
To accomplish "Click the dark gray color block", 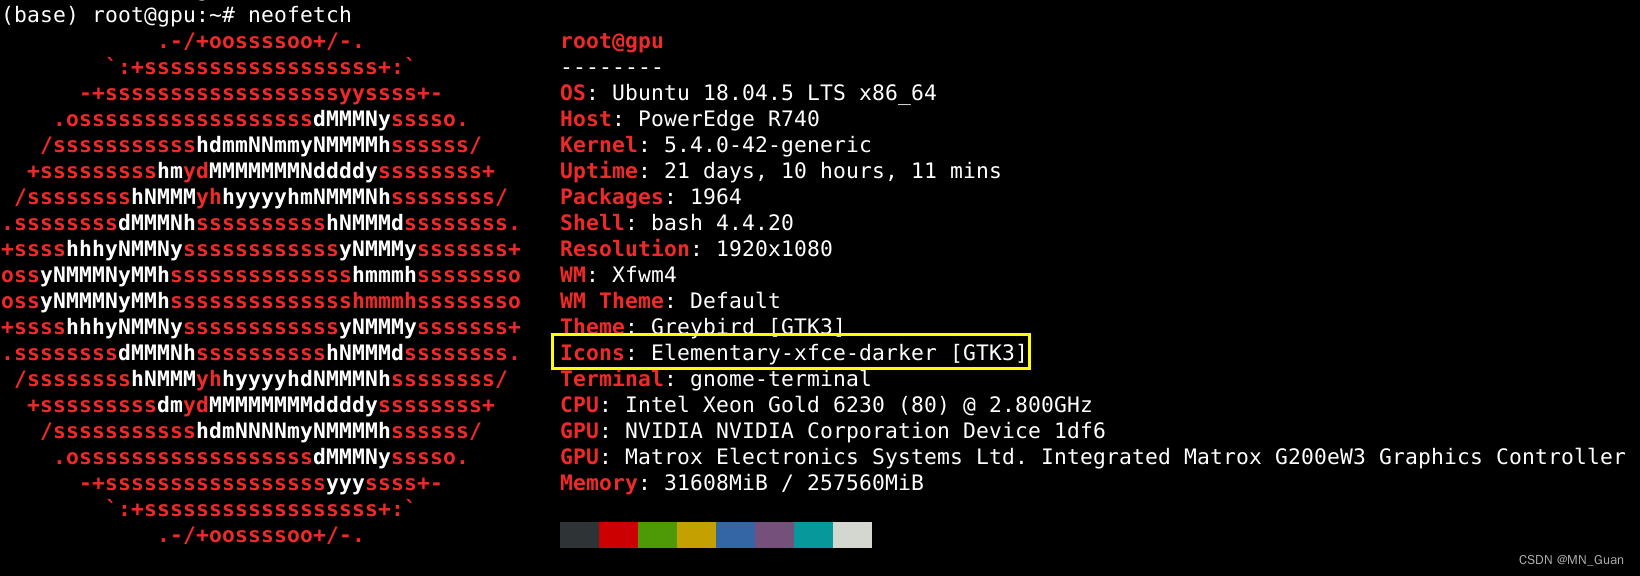I will [x=579, y=535].
